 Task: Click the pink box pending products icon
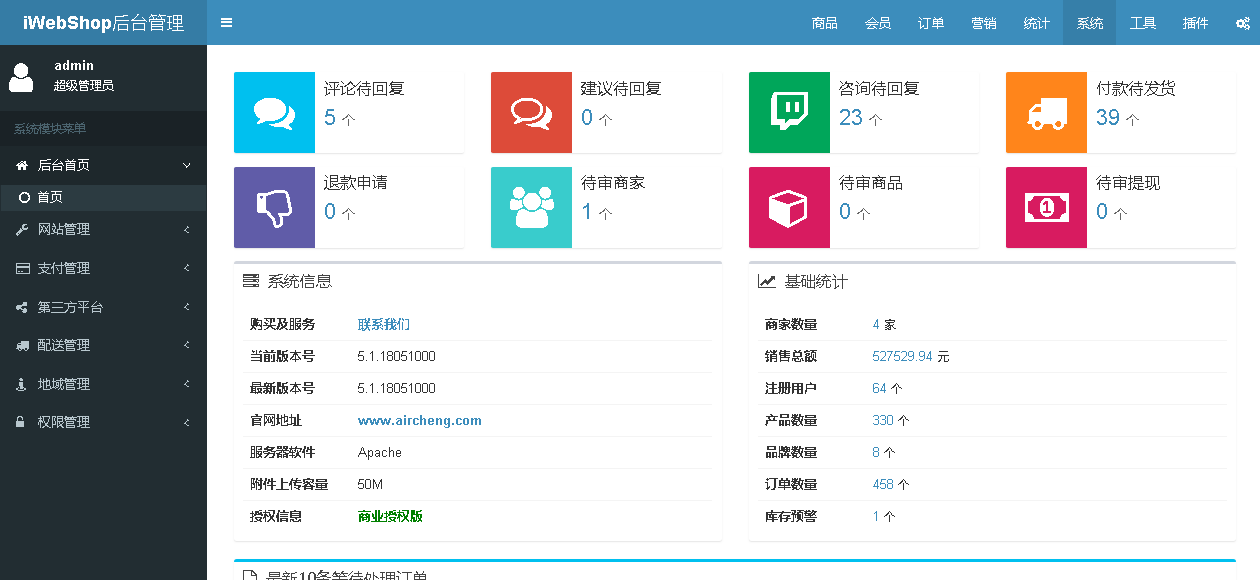coord(789,208)
